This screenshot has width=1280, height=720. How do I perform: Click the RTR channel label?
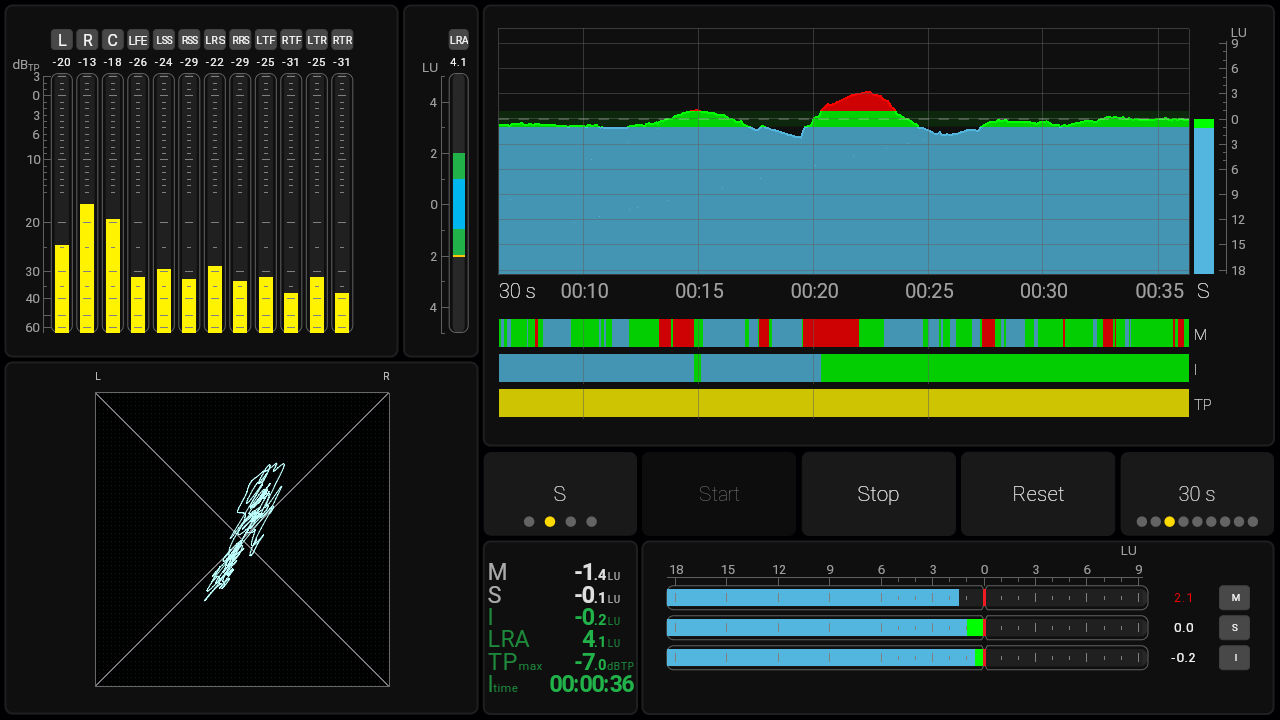(342, 40)
